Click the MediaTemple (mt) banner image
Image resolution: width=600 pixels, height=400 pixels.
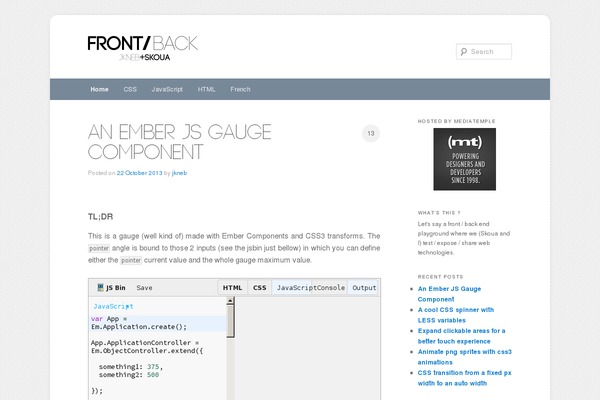(465, 159)
